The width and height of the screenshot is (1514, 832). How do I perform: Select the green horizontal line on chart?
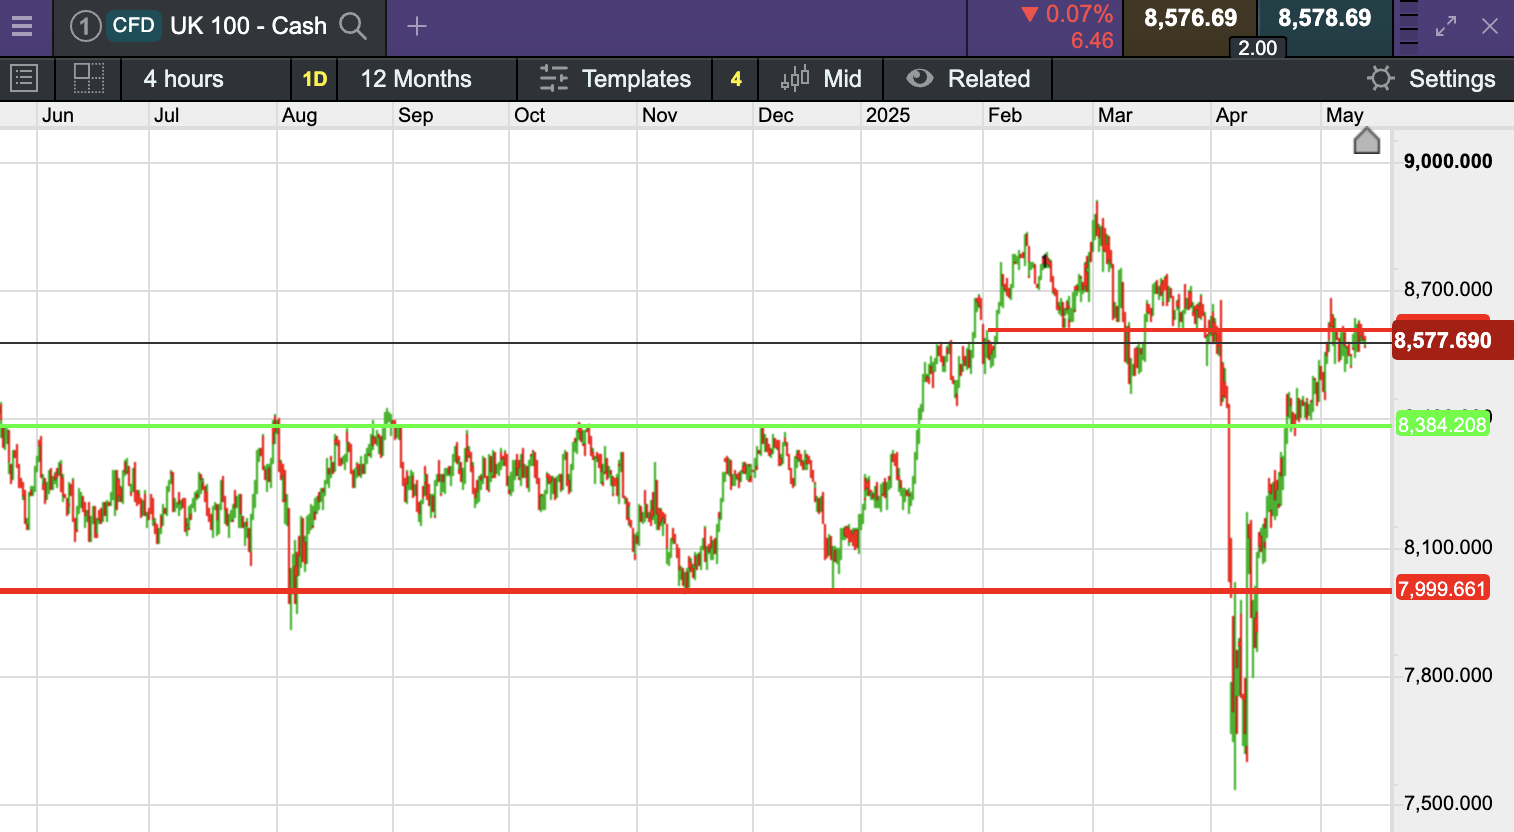(696, 426)
